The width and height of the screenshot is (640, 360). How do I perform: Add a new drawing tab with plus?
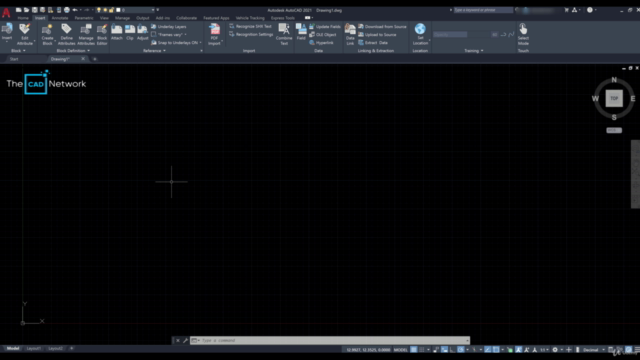[95, 59]
